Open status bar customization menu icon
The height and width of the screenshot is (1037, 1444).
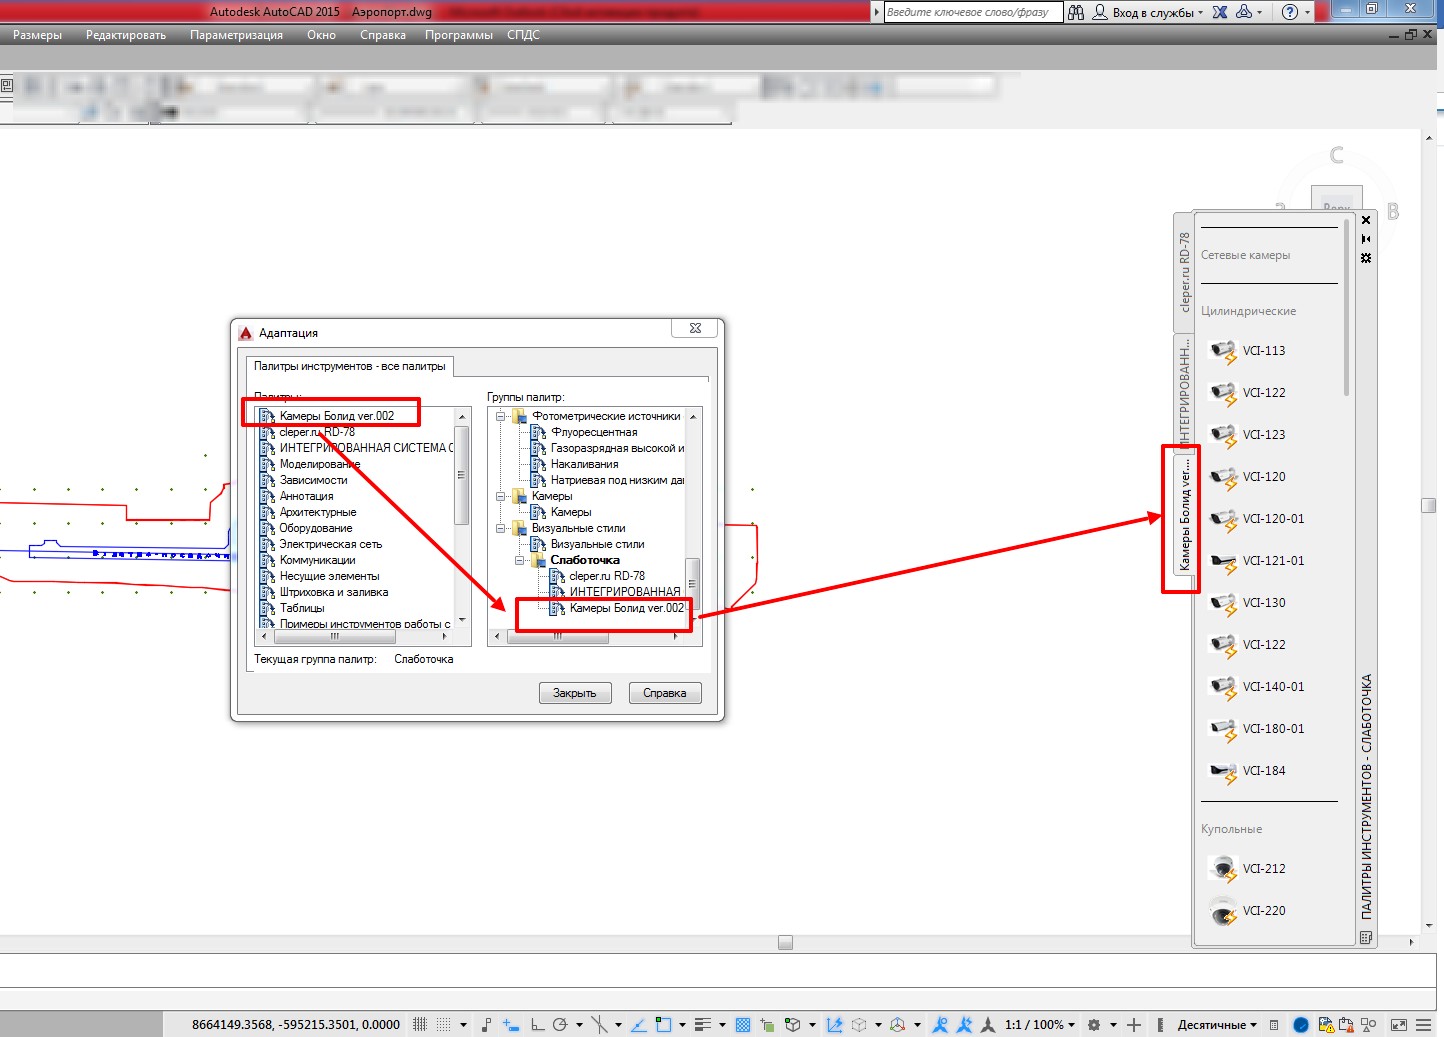(x=1423, y=1025)
